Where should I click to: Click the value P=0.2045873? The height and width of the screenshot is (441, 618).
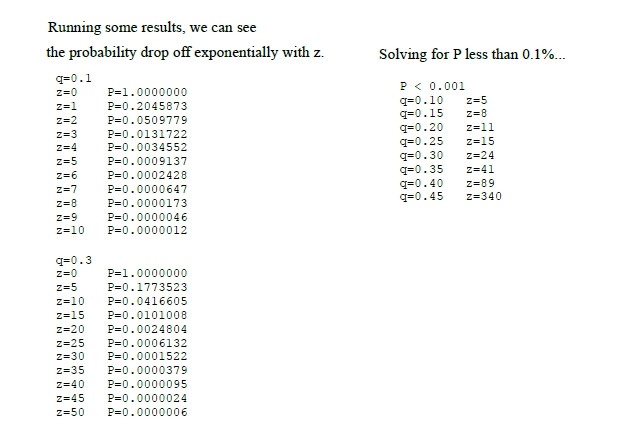click(147, 106)
